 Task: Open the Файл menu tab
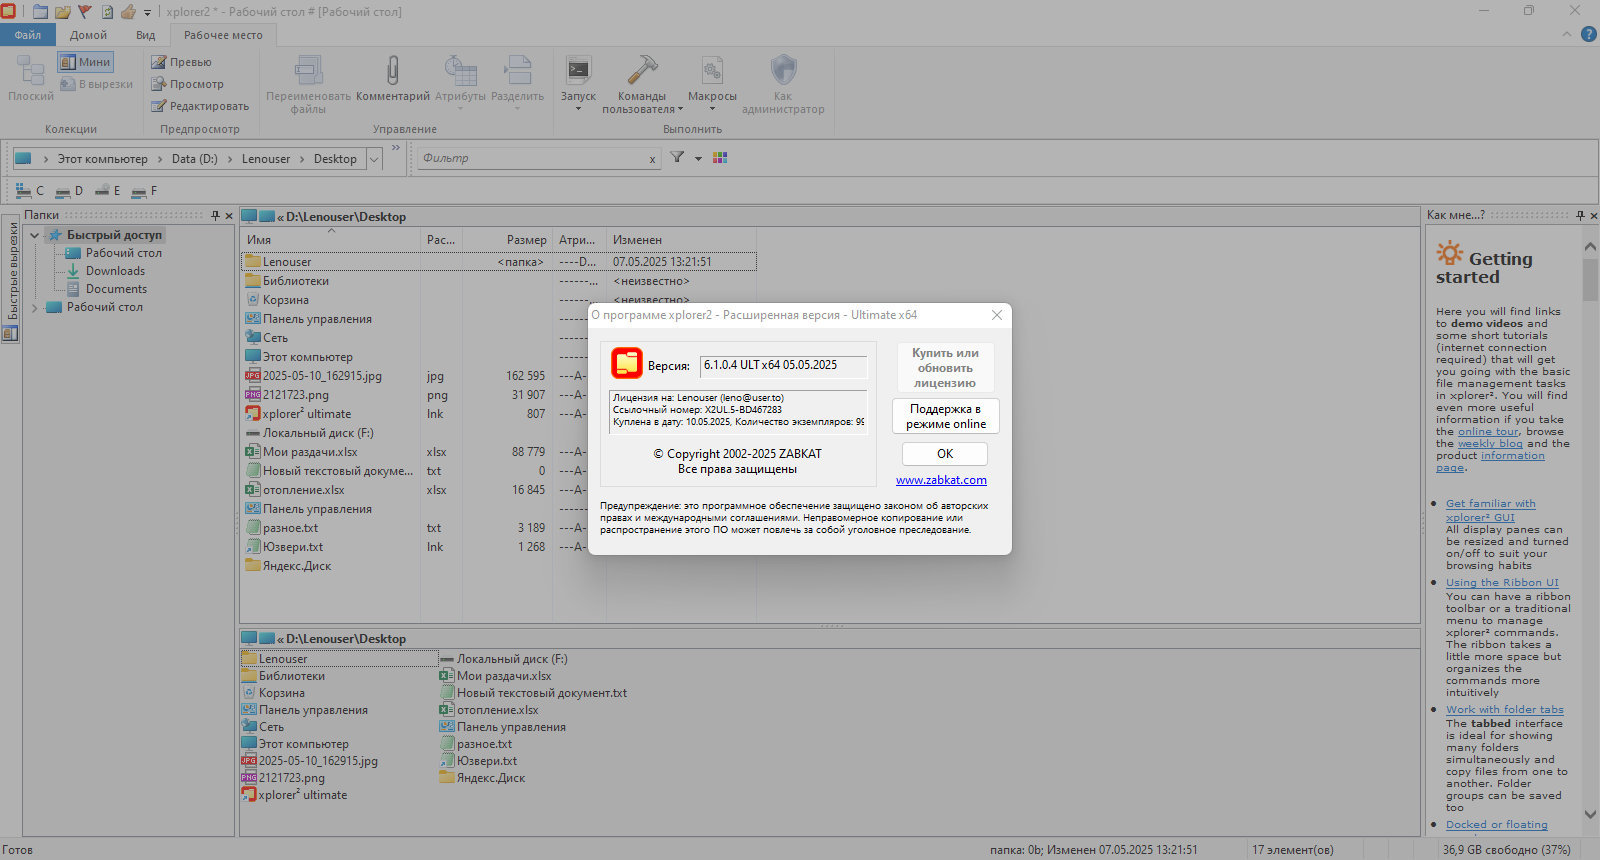(x=28, y=35)
